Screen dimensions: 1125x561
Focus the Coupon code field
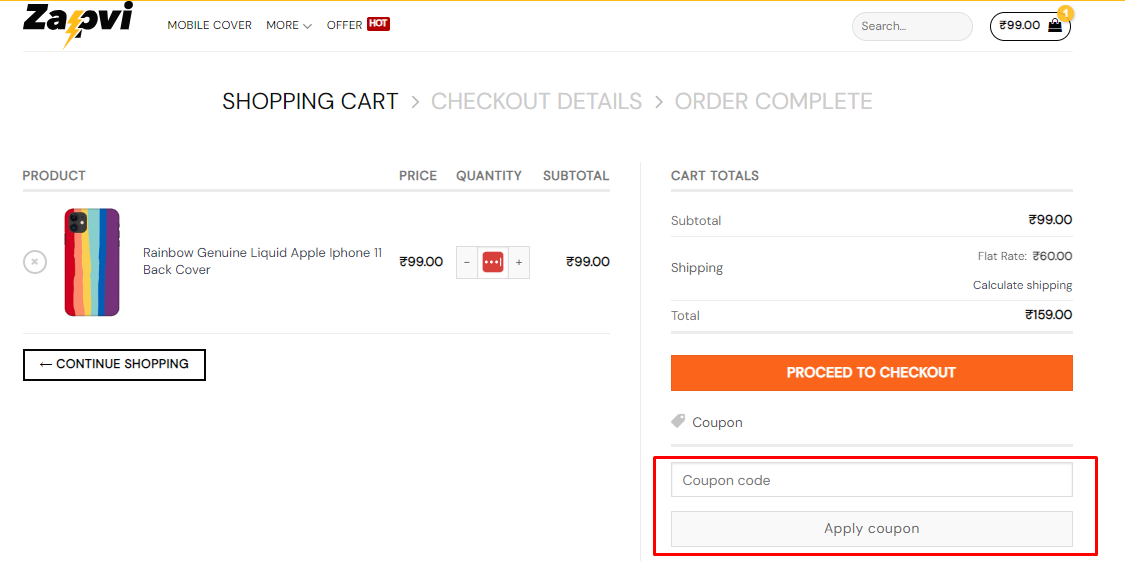click(872, 480)
